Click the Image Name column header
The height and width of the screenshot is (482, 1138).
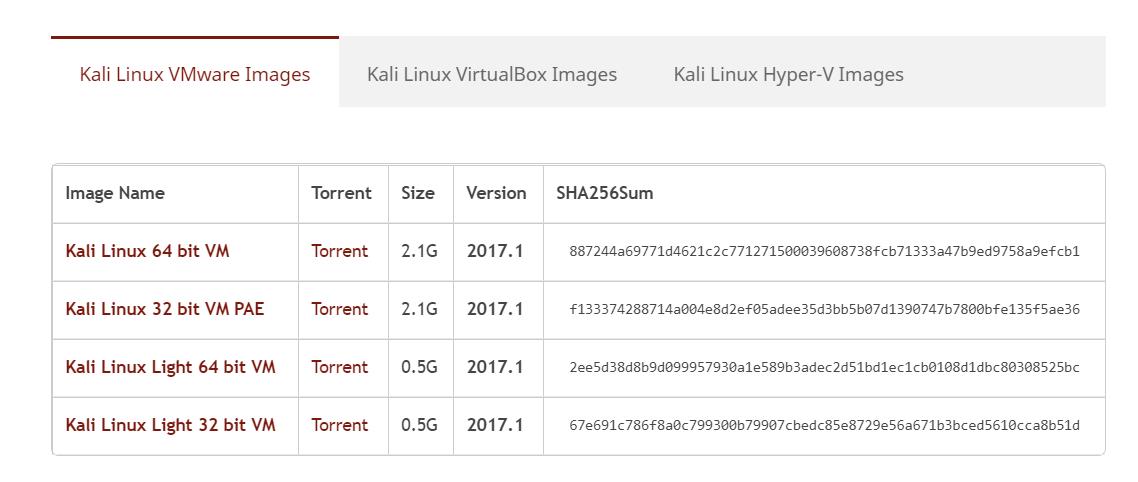click(x=115, y=193)
